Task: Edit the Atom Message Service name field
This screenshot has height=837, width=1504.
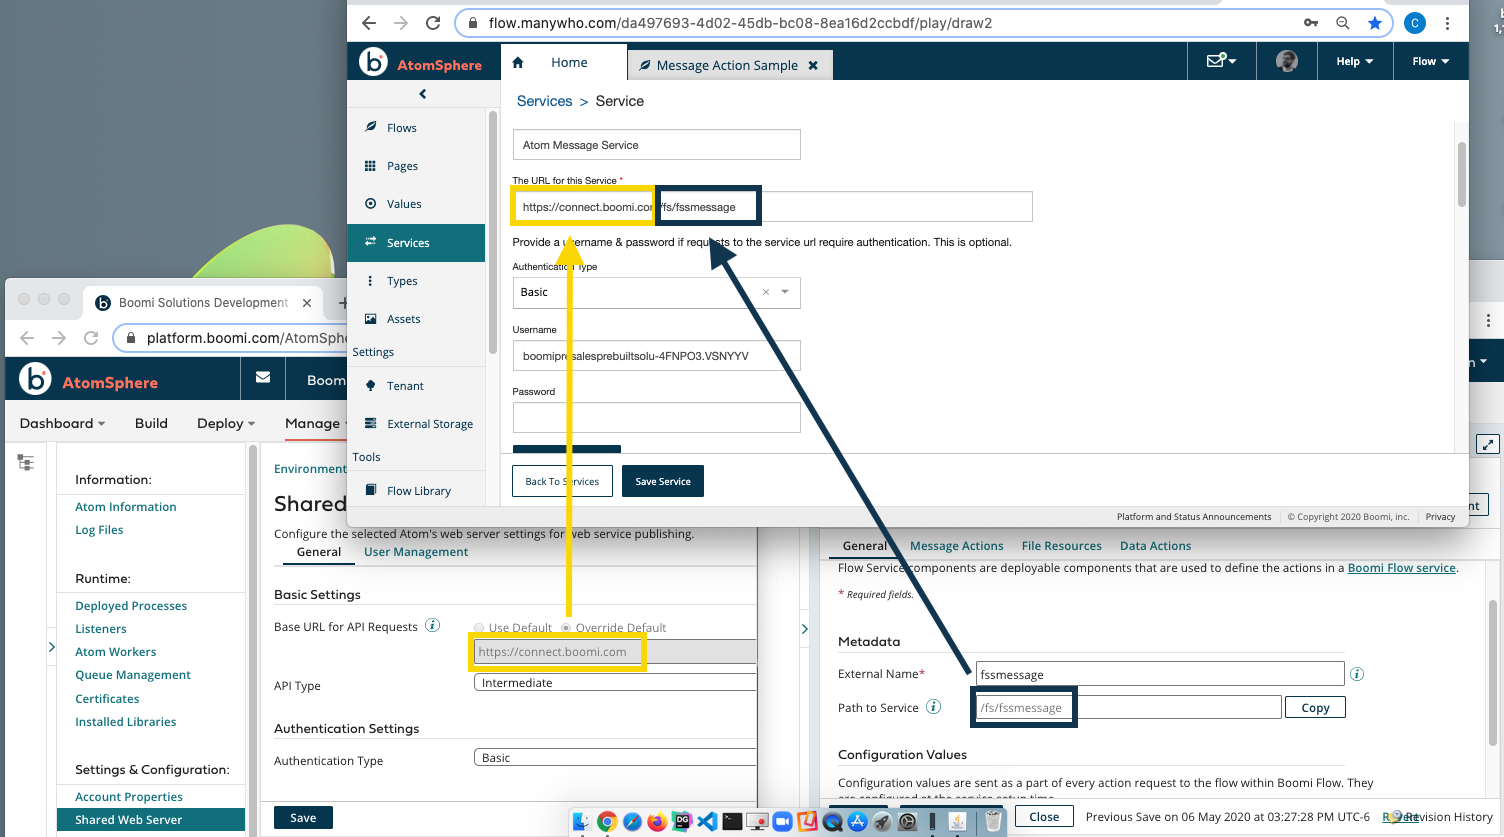Action: pos(656,144)
